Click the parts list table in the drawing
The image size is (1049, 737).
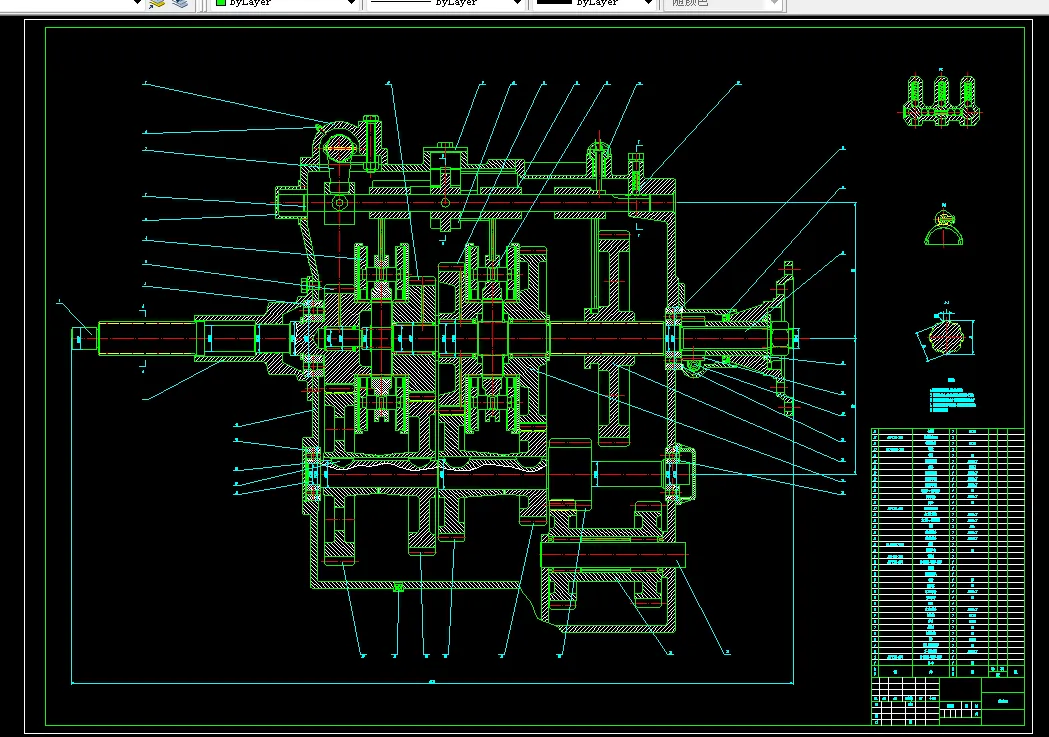tap(947, 552)
